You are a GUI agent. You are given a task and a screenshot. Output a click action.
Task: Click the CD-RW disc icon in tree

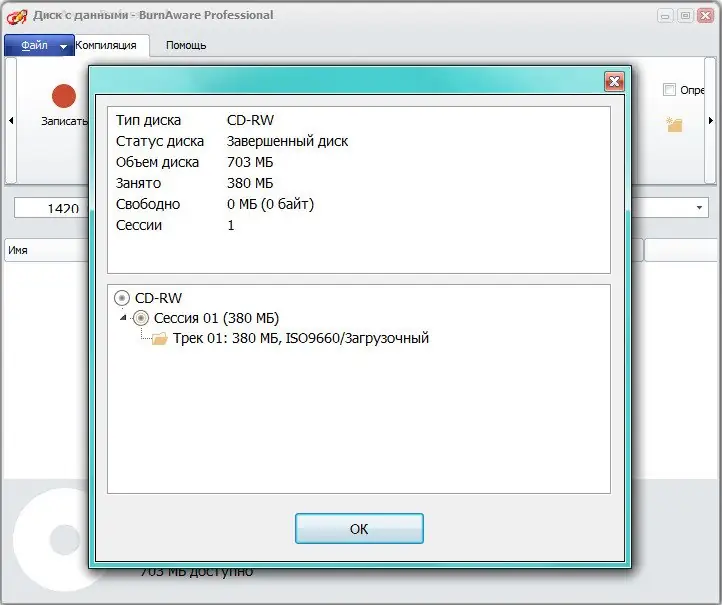pos(122,298)
